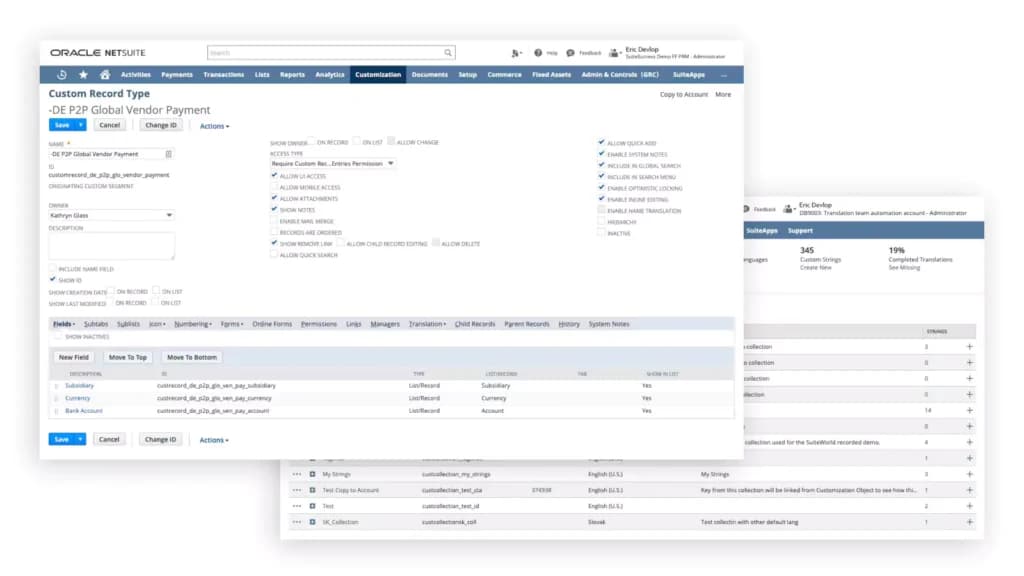
Task: Expand the Save button arrow at top
Action: (x=80, y=125)
